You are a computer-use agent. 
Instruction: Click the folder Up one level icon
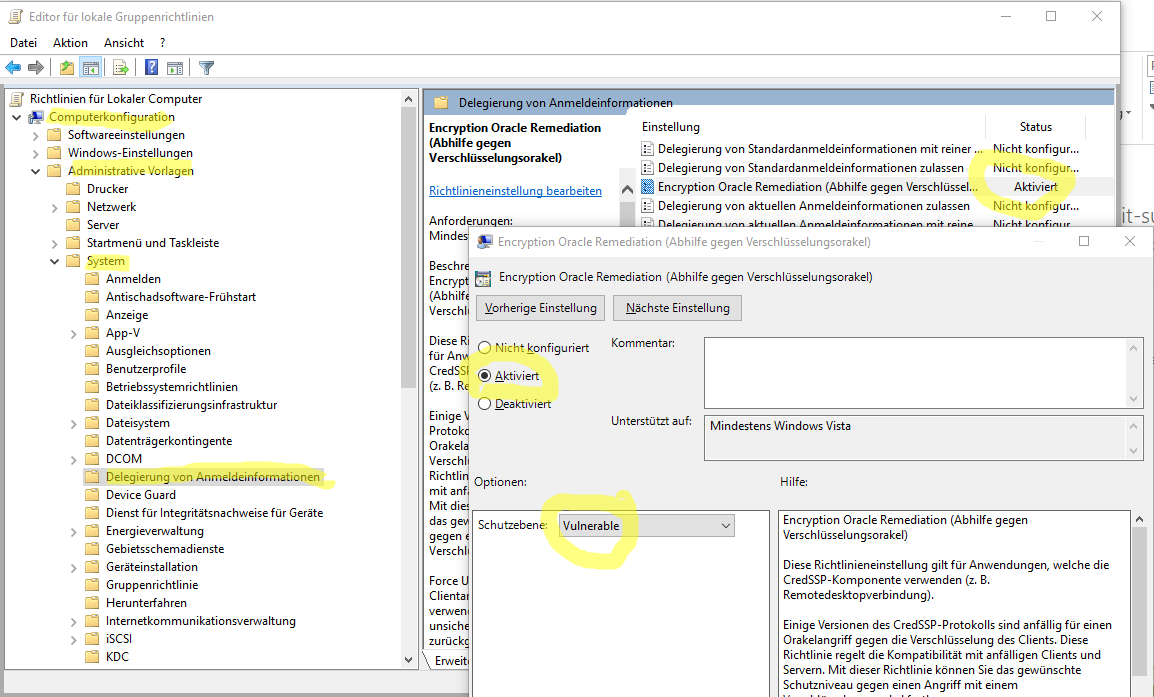click(66, 68)
